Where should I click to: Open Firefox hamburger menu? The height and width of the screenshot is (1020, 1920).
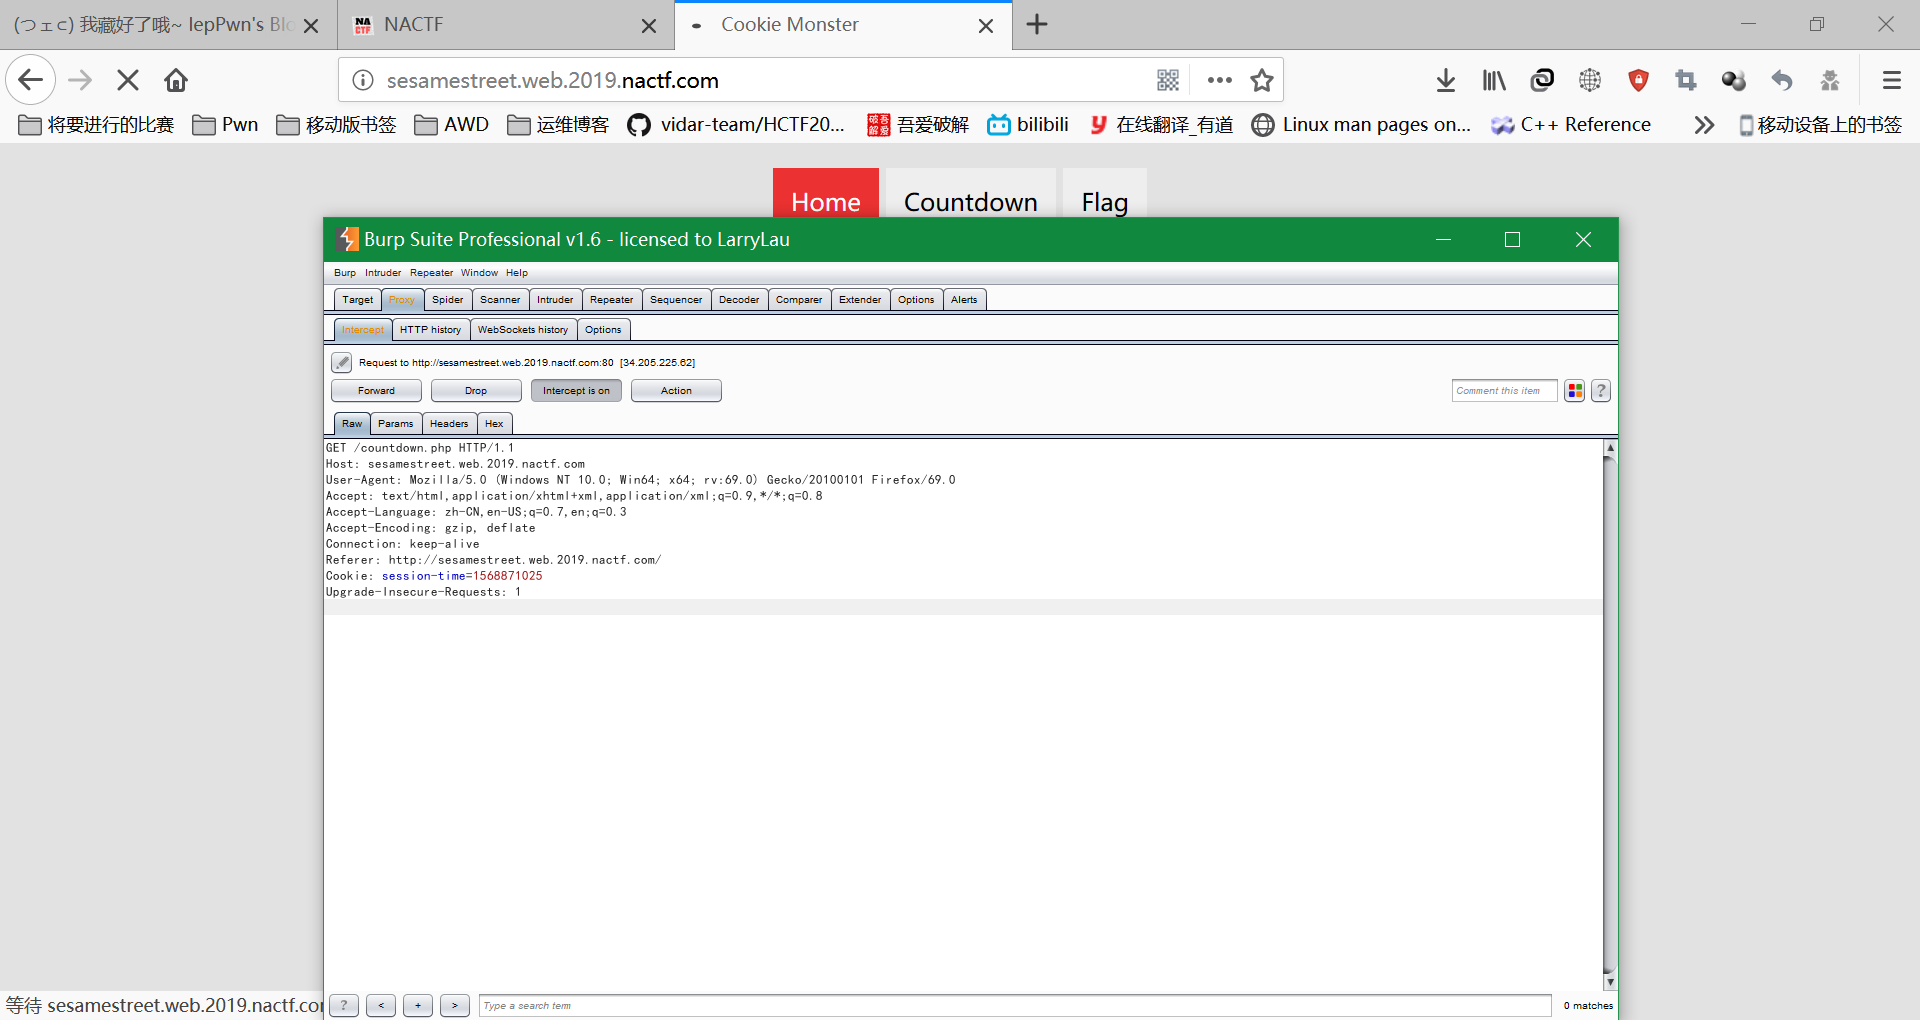[x=1891, y=80]
